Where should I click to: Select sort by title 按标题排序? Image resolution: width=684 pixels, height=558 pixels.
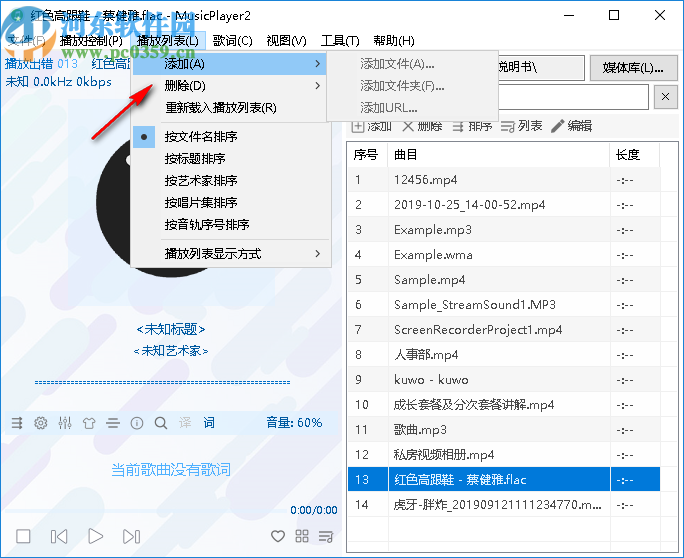point(229,158)
